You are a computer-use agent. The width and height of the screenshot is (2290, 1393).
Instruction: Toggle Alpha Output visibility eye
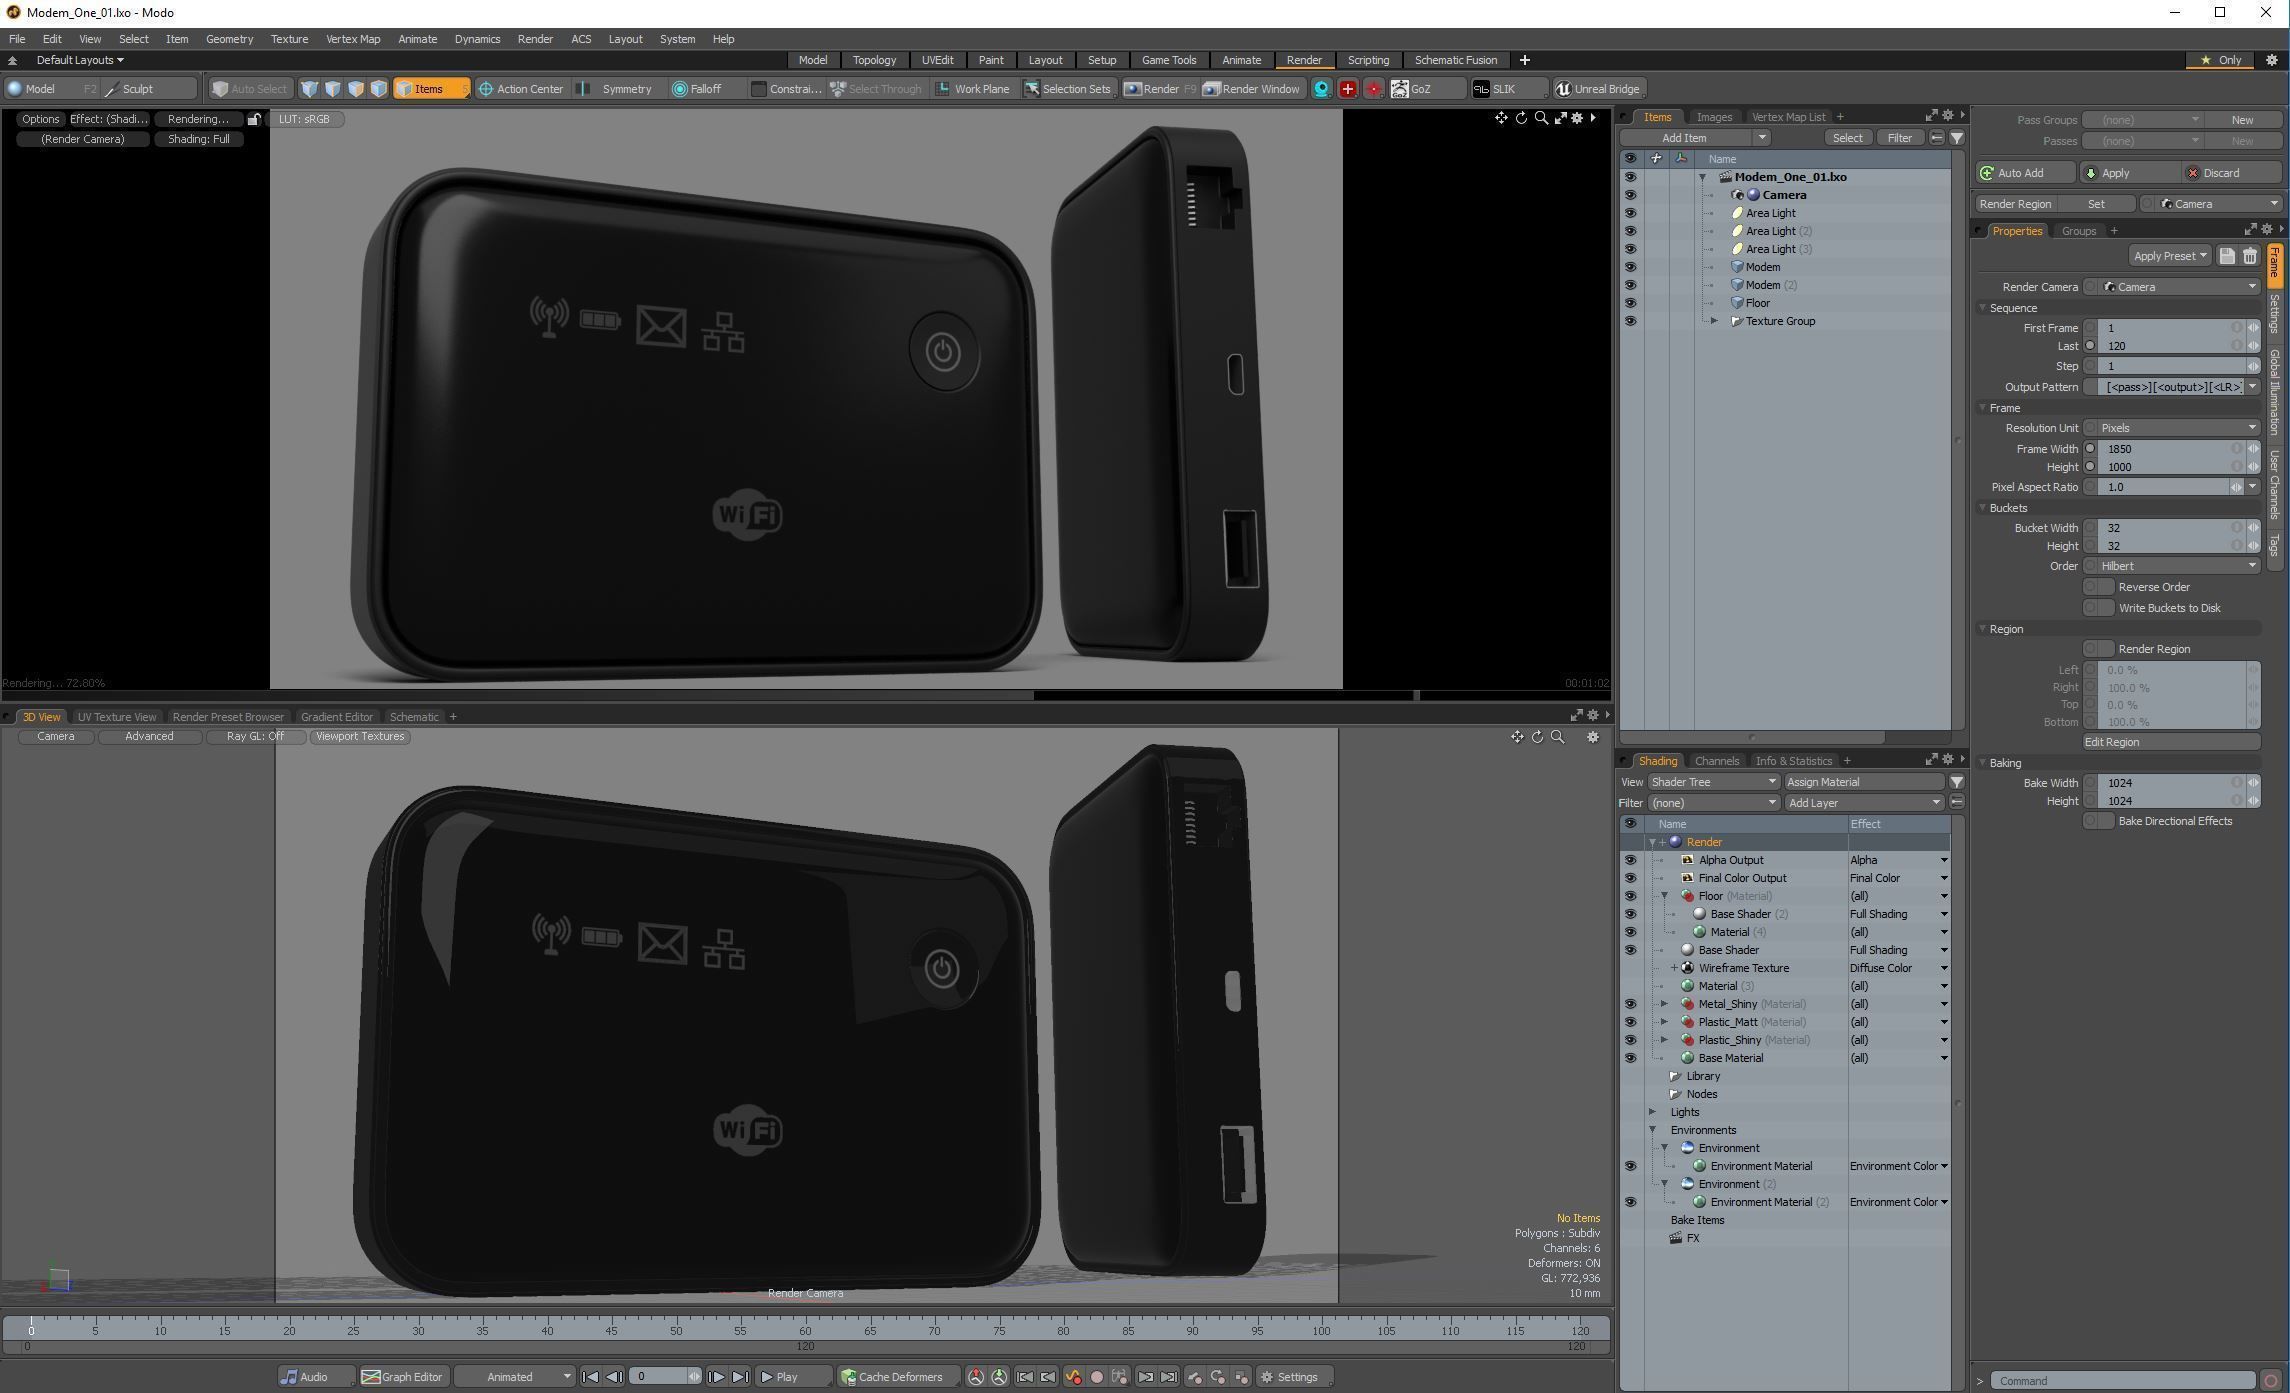[1630, 860]
